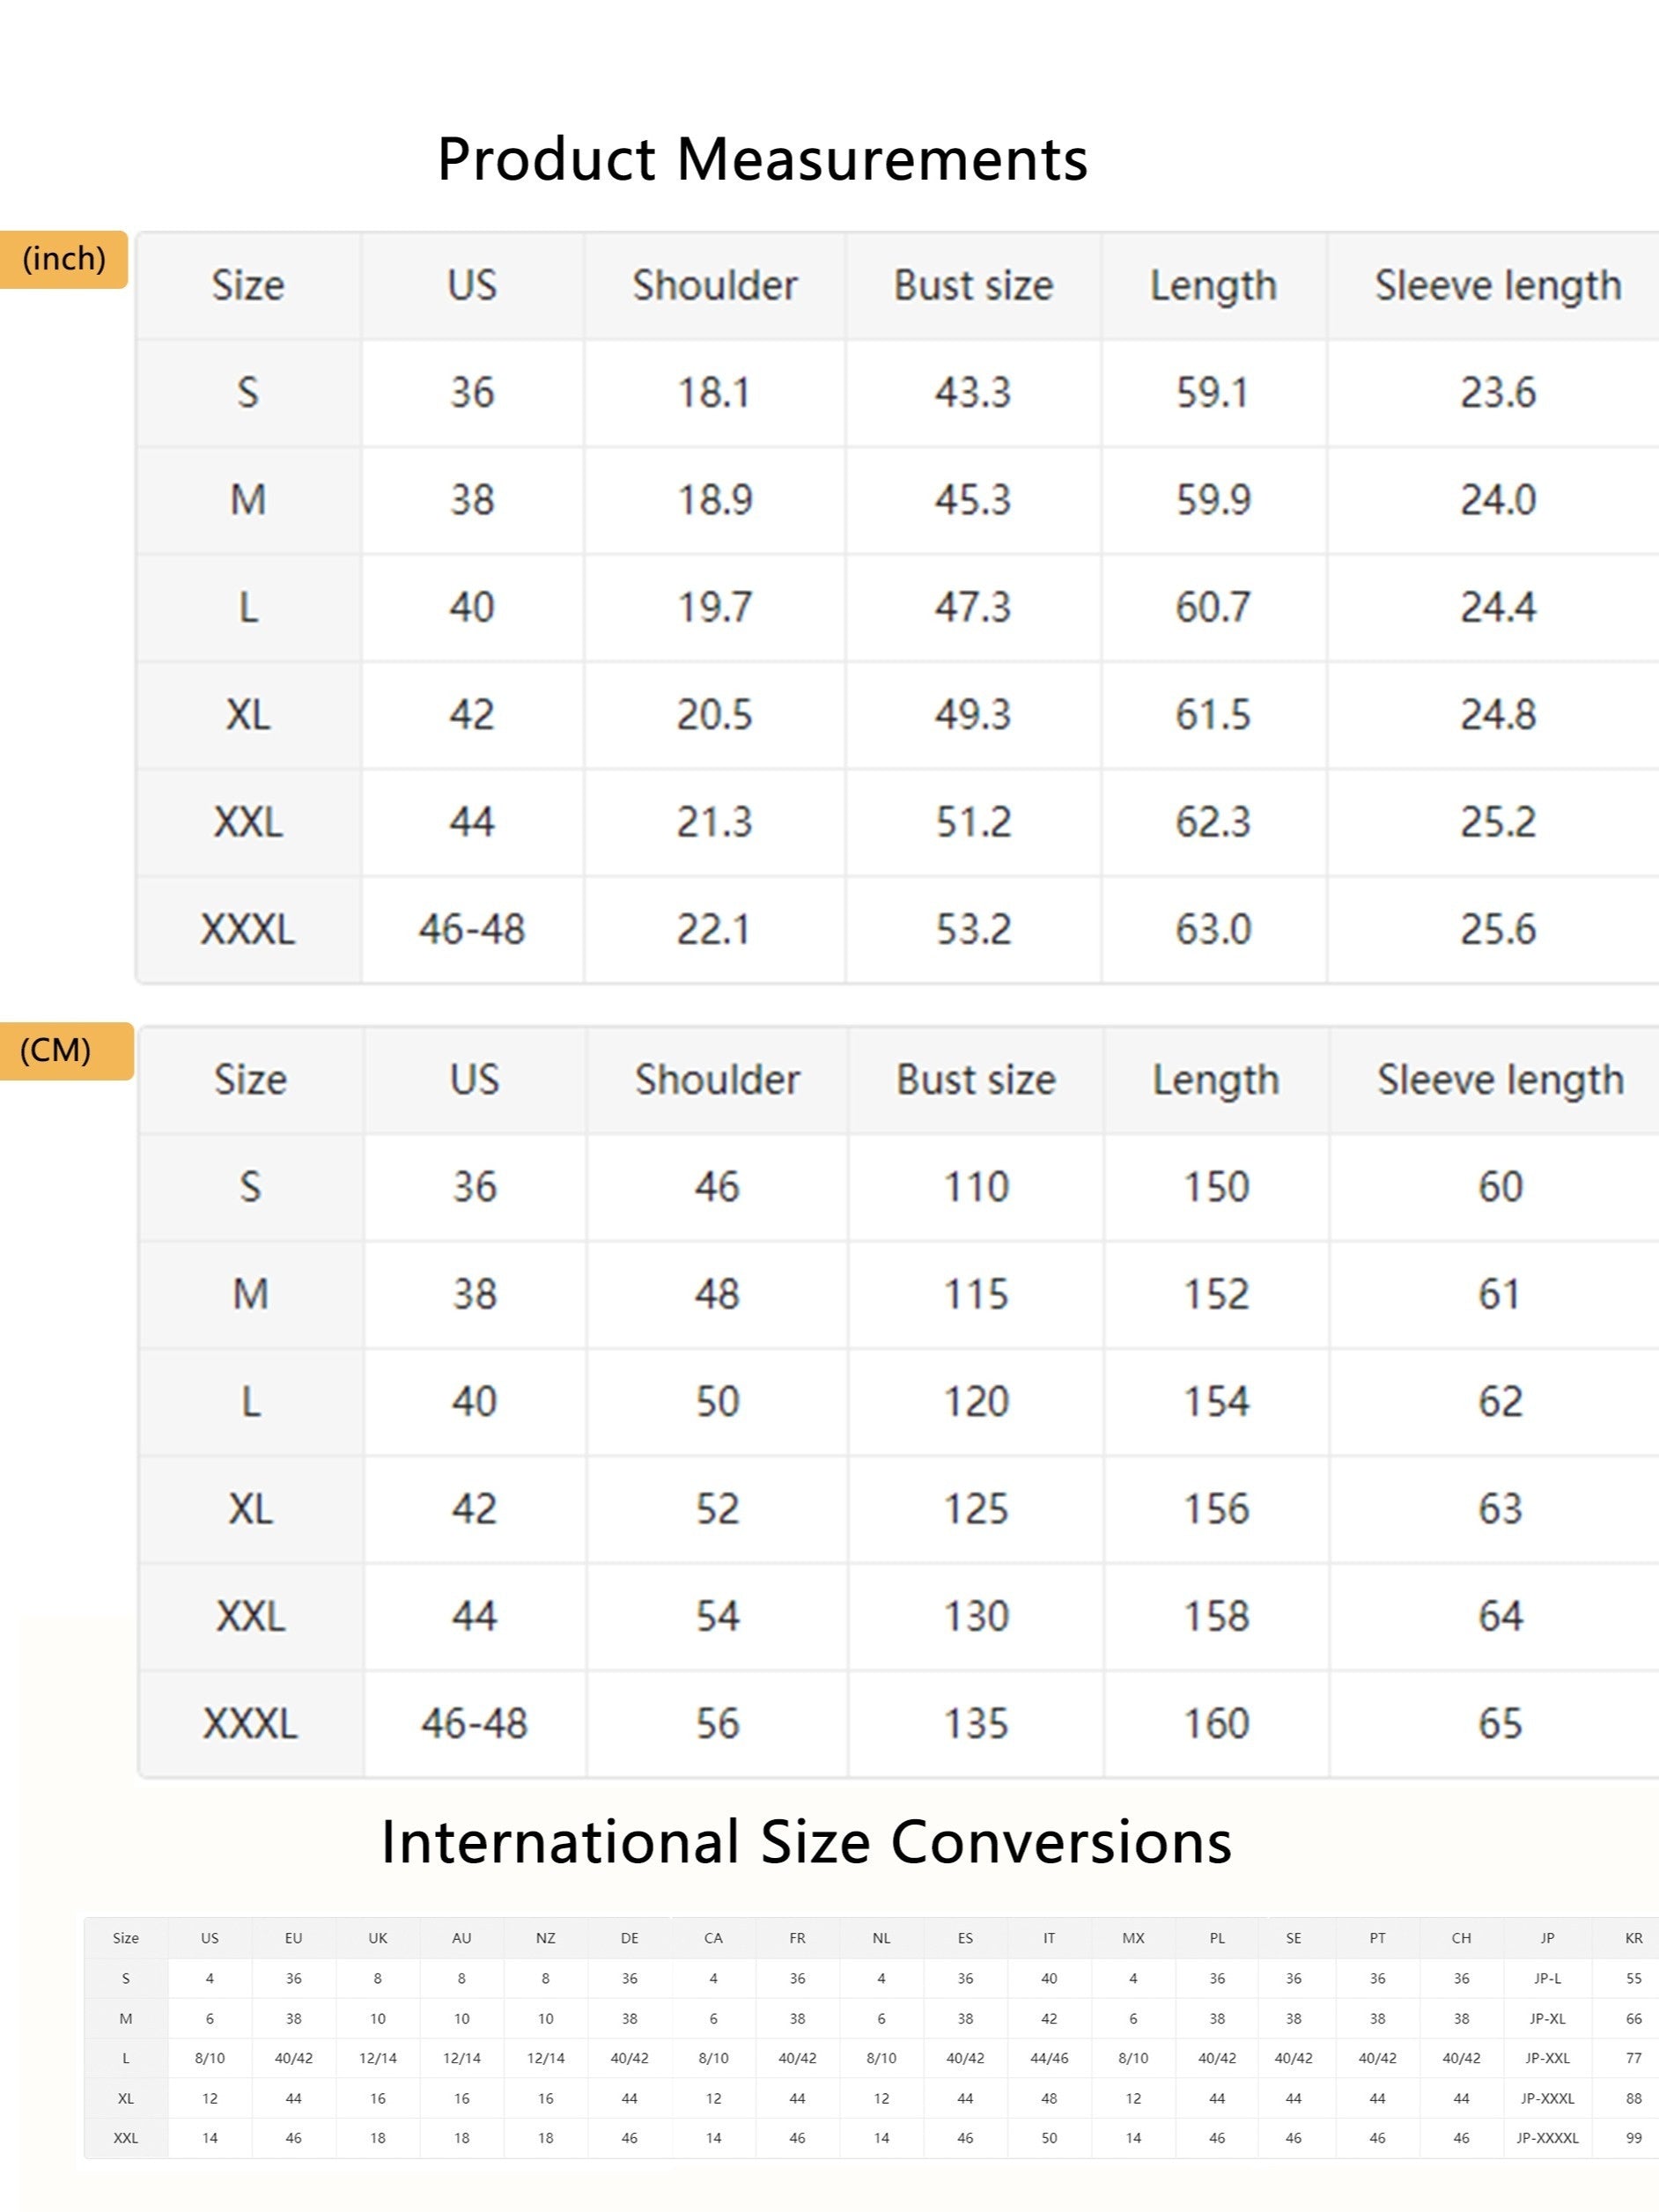Select the Sleeve length header in inch table
Viewport: 1659px width, 2212px height.
(1497, 286)
